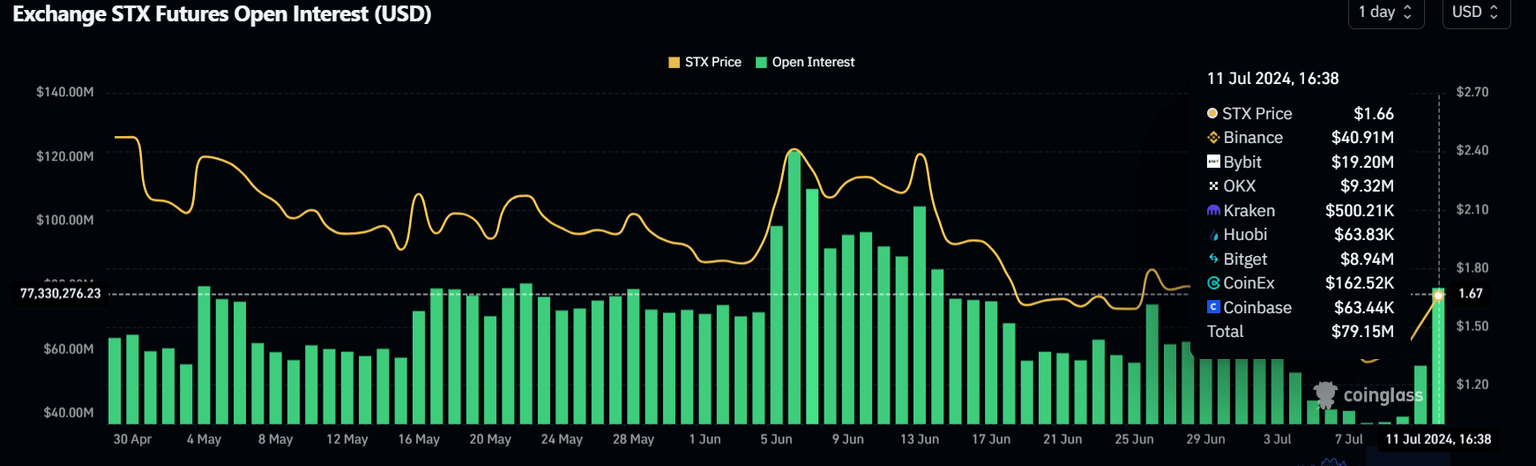Viewport: 1536px width, 466px height.
Task: Click the Bitget icon in the tooltip
Action: click(x=1213, y=259)
